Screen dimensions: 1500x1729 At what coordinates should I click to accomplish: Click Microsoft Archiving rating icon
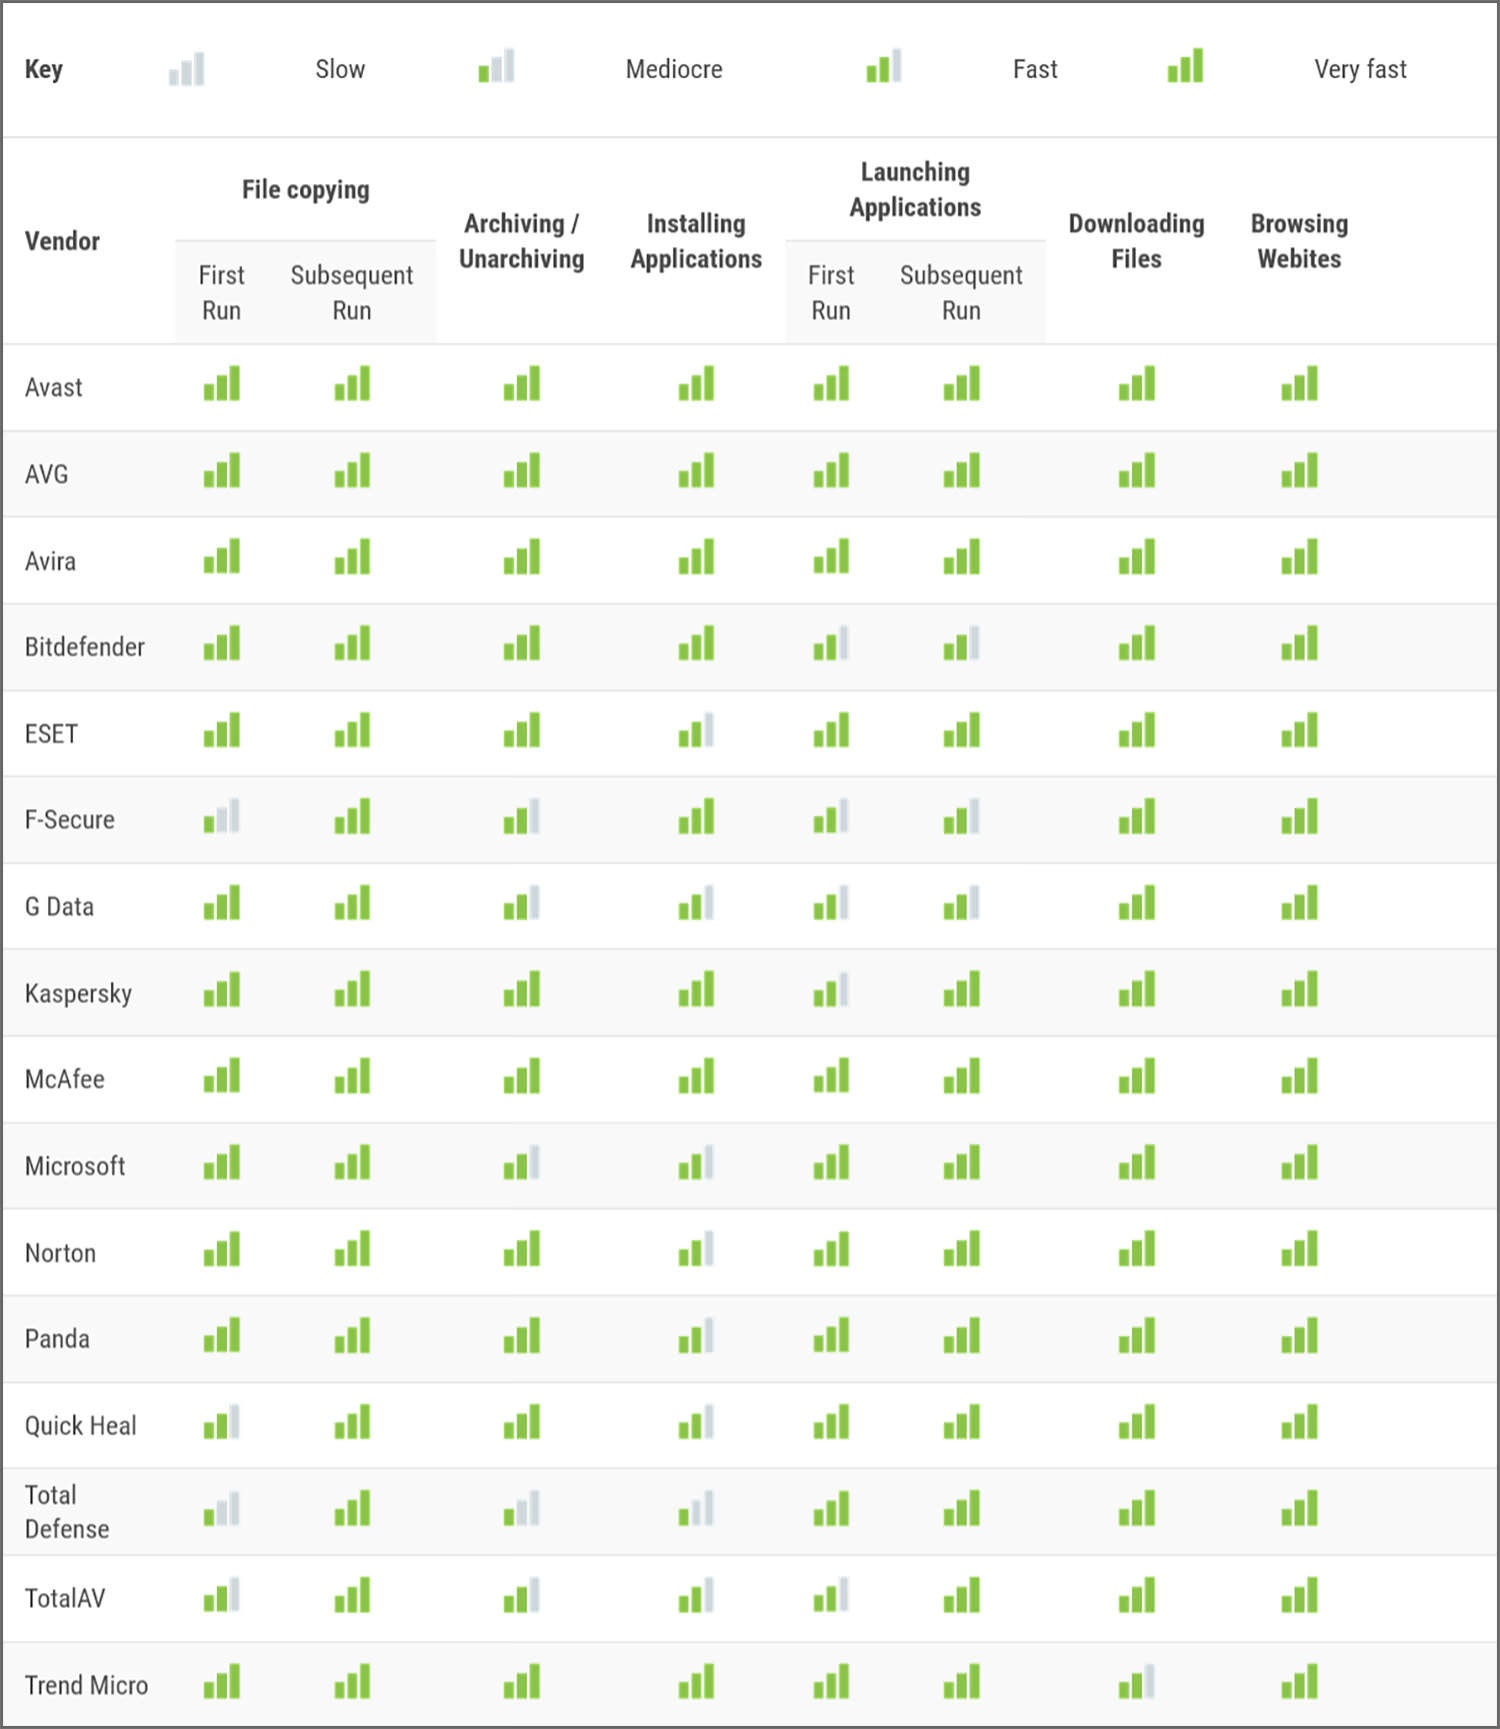(522, 1162)
